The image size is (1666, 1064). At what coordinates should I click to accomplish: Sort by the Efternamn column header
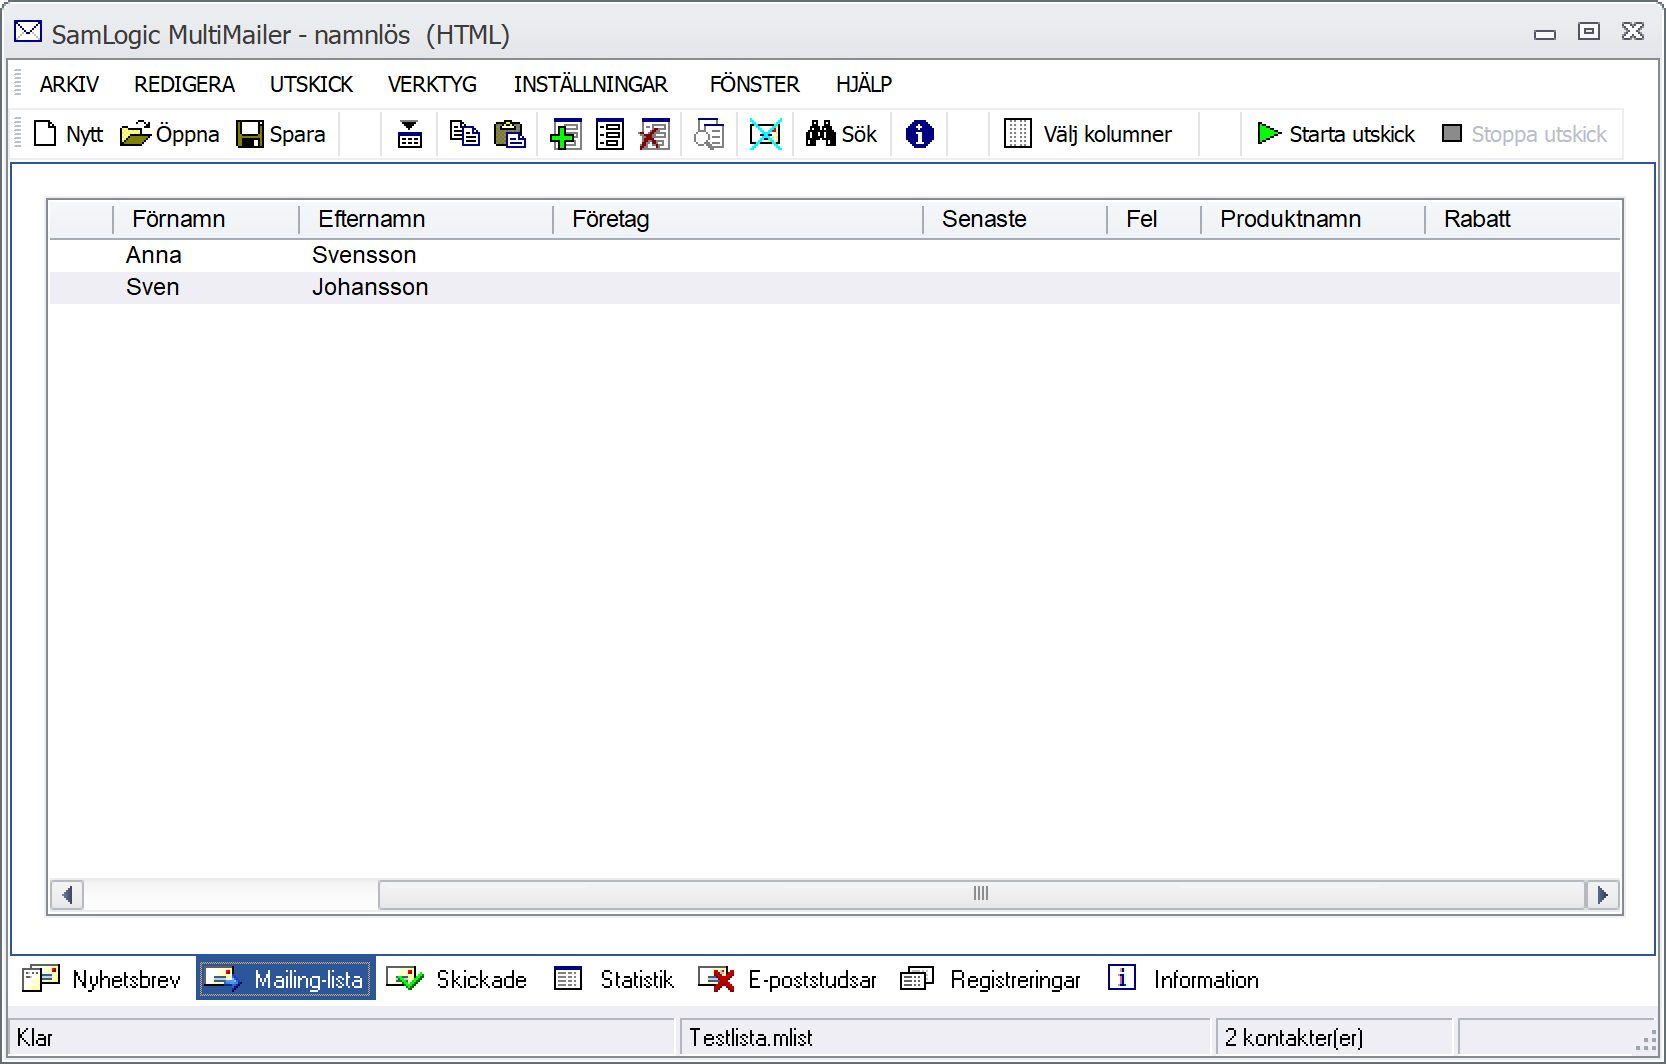[426, 219]
